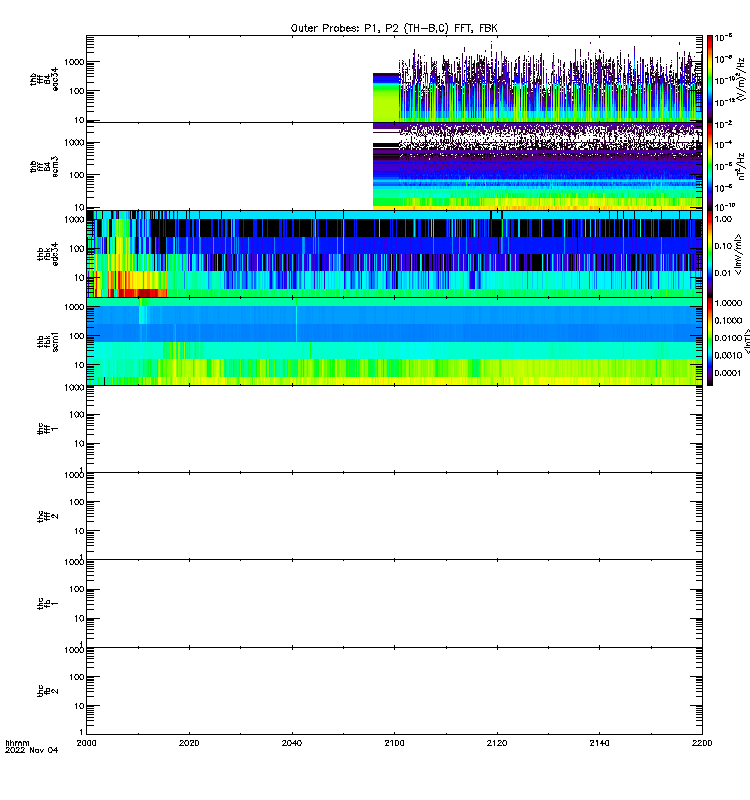
Task: Click the <|mV/m|> color bar
Action: (710, 254)
